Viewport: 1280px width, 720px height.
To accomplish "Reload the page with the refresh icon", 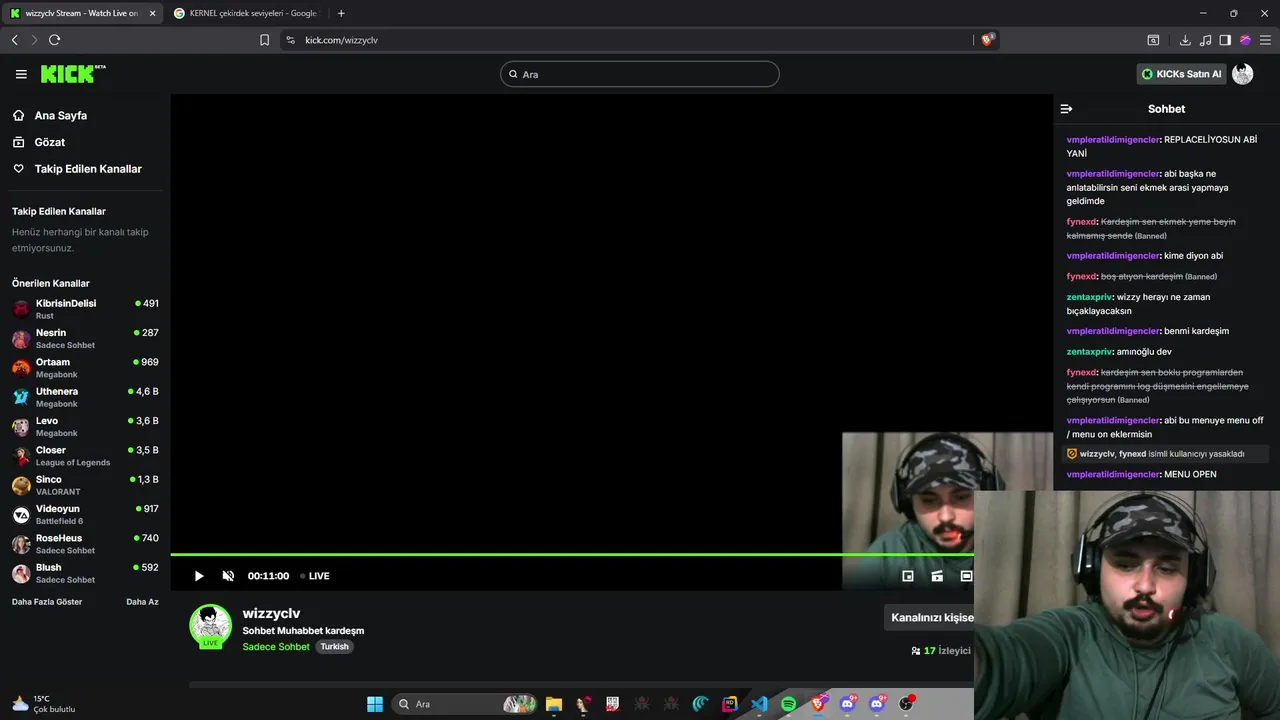I will [54, 40].
